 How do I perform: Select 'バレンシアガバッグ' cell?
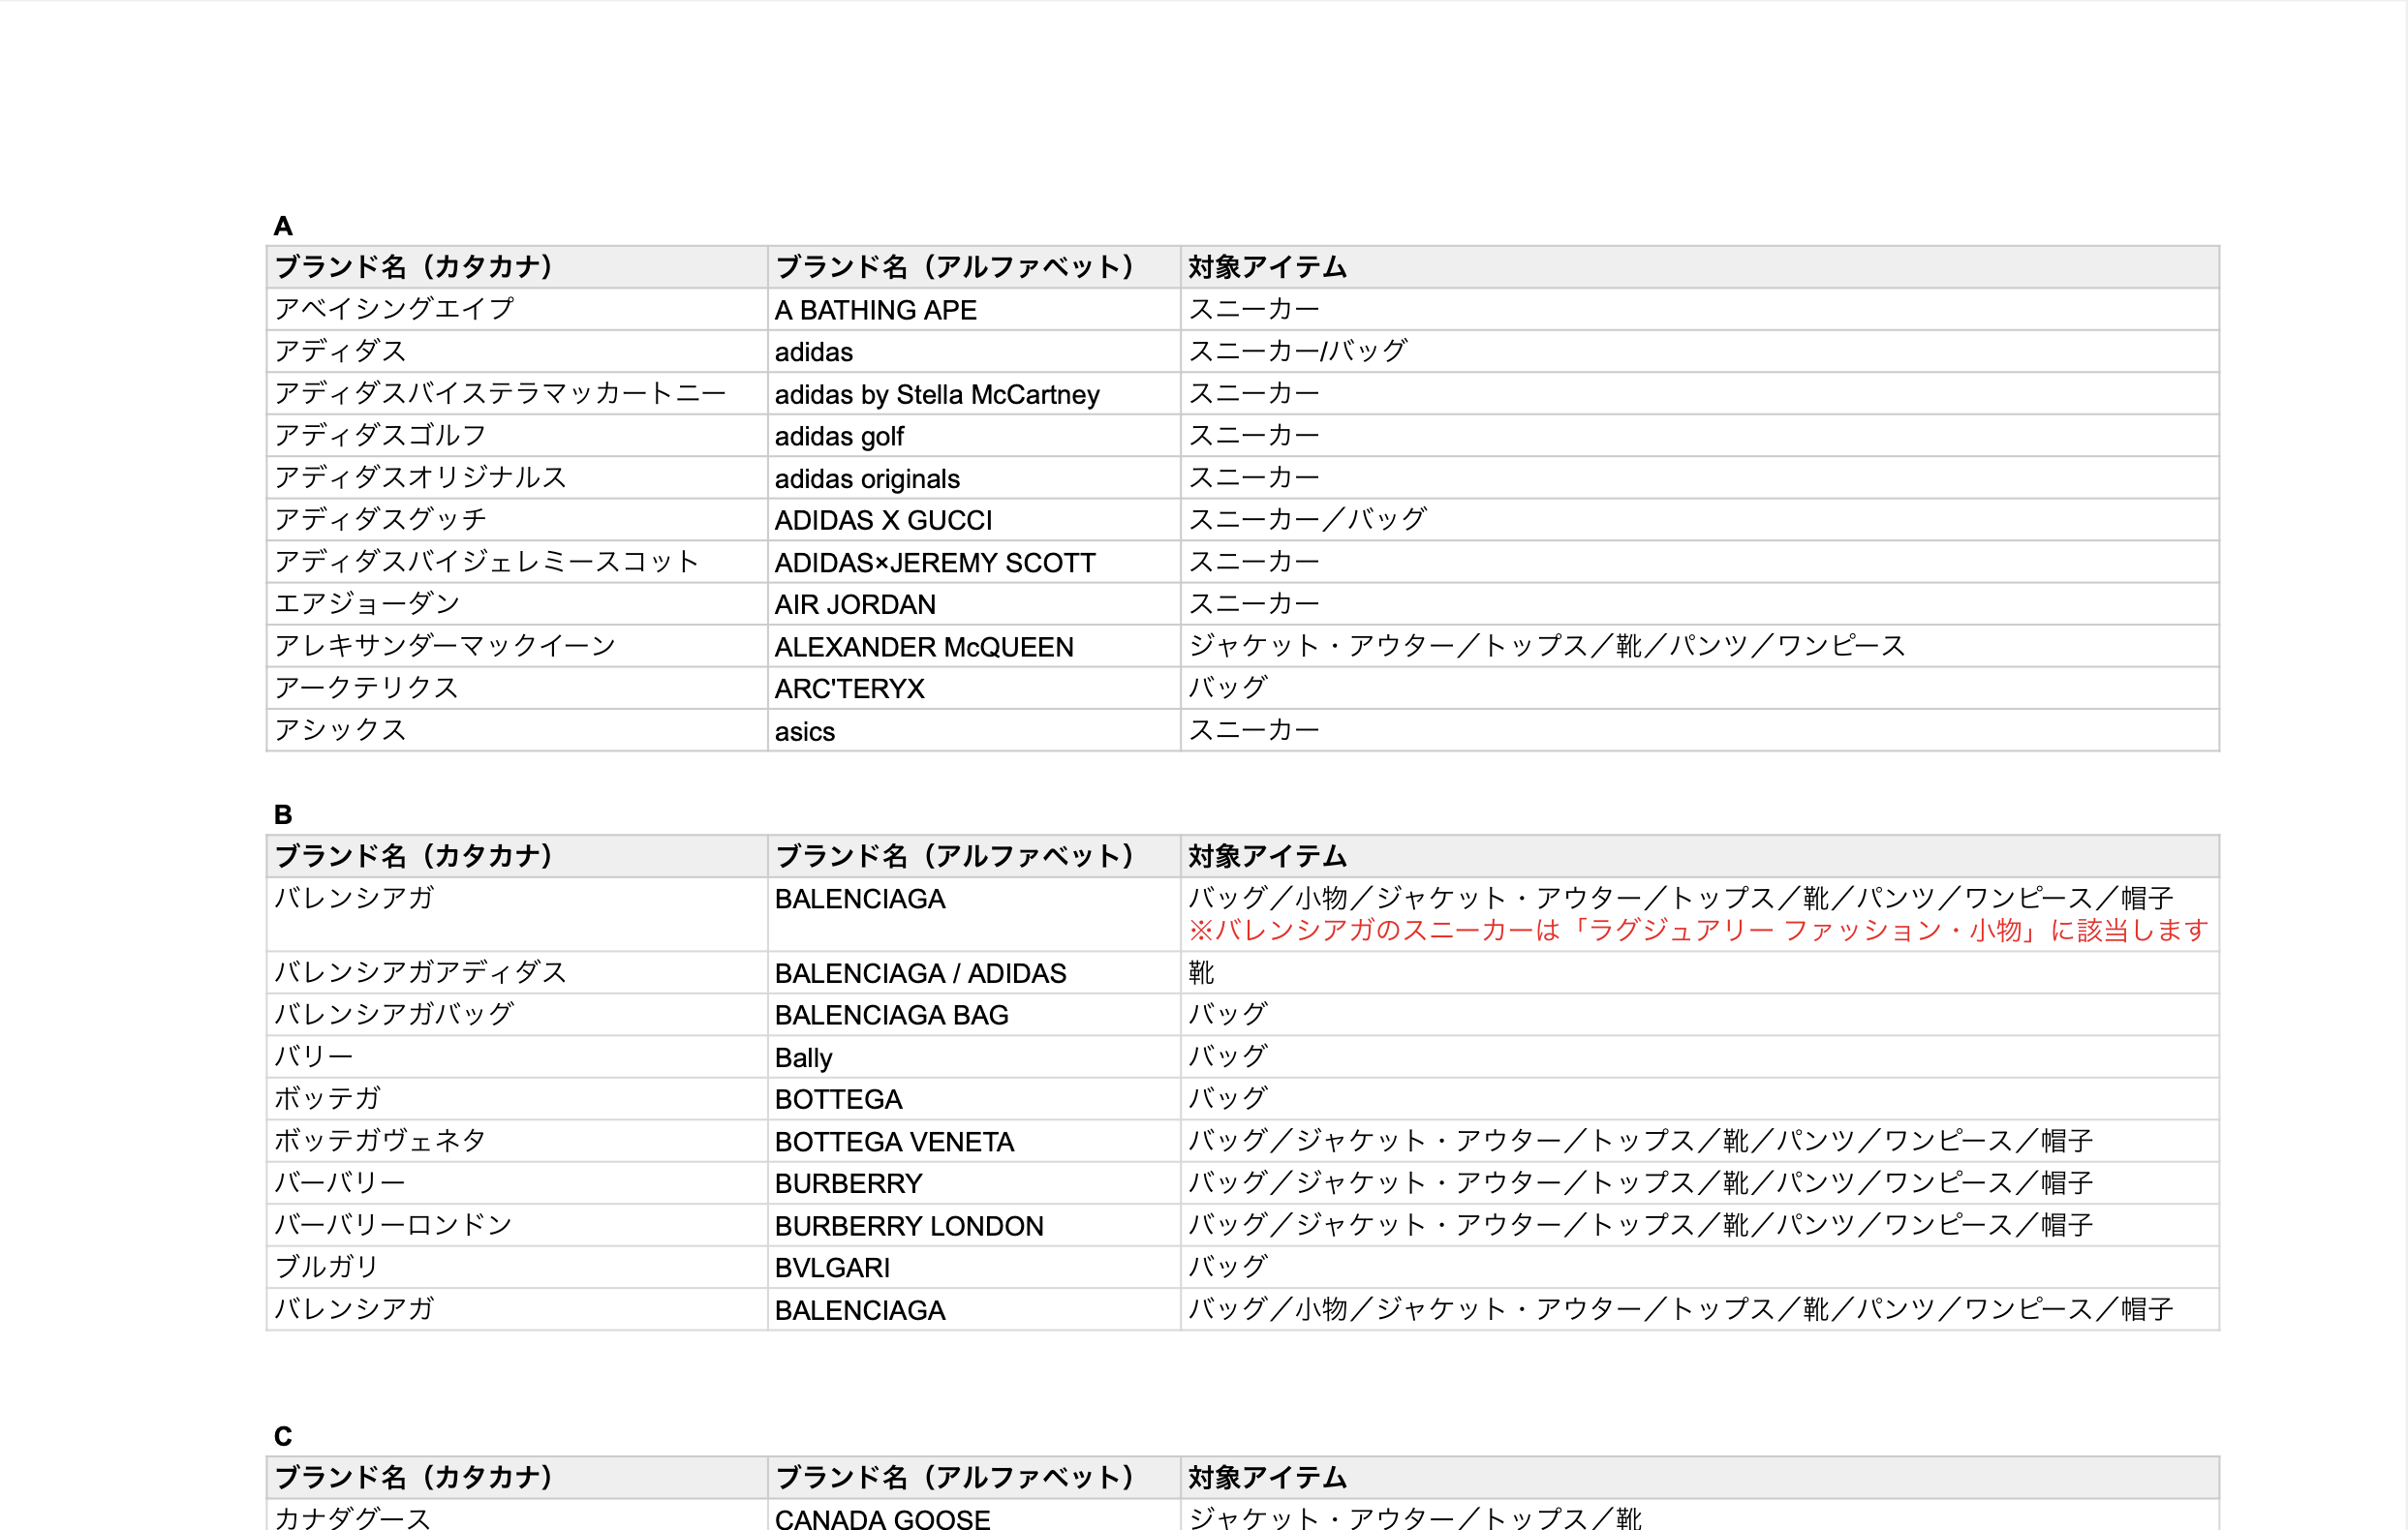[x=517, y=1014]
